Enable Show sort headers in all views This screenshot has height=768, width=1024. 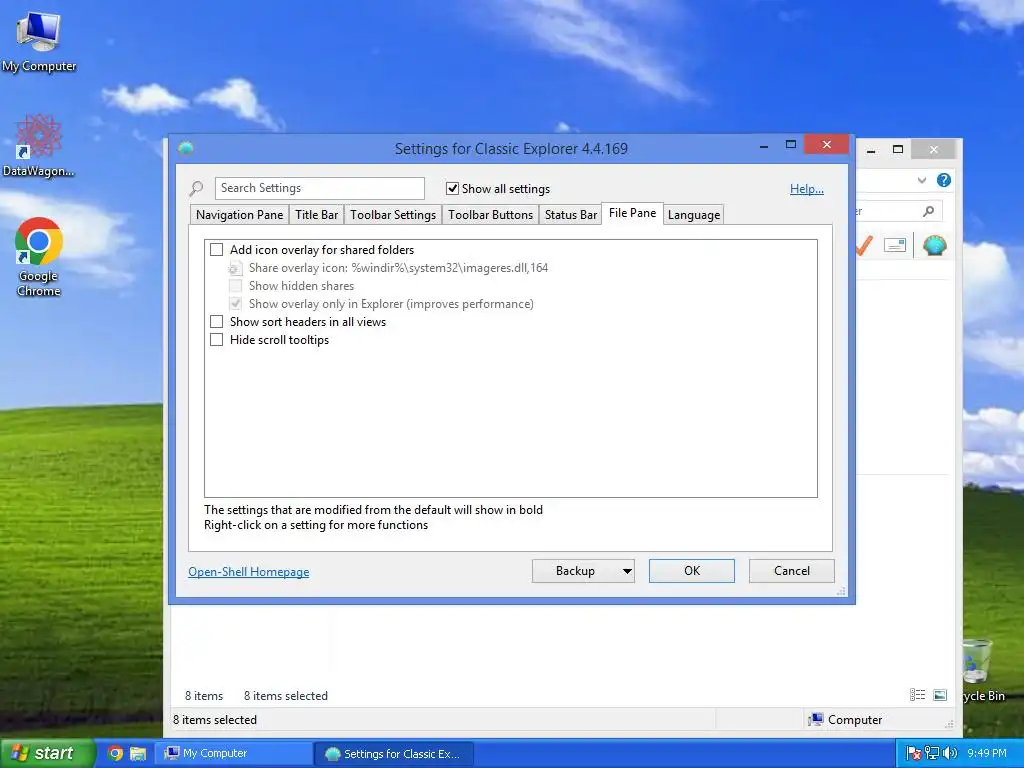(216, 322)
